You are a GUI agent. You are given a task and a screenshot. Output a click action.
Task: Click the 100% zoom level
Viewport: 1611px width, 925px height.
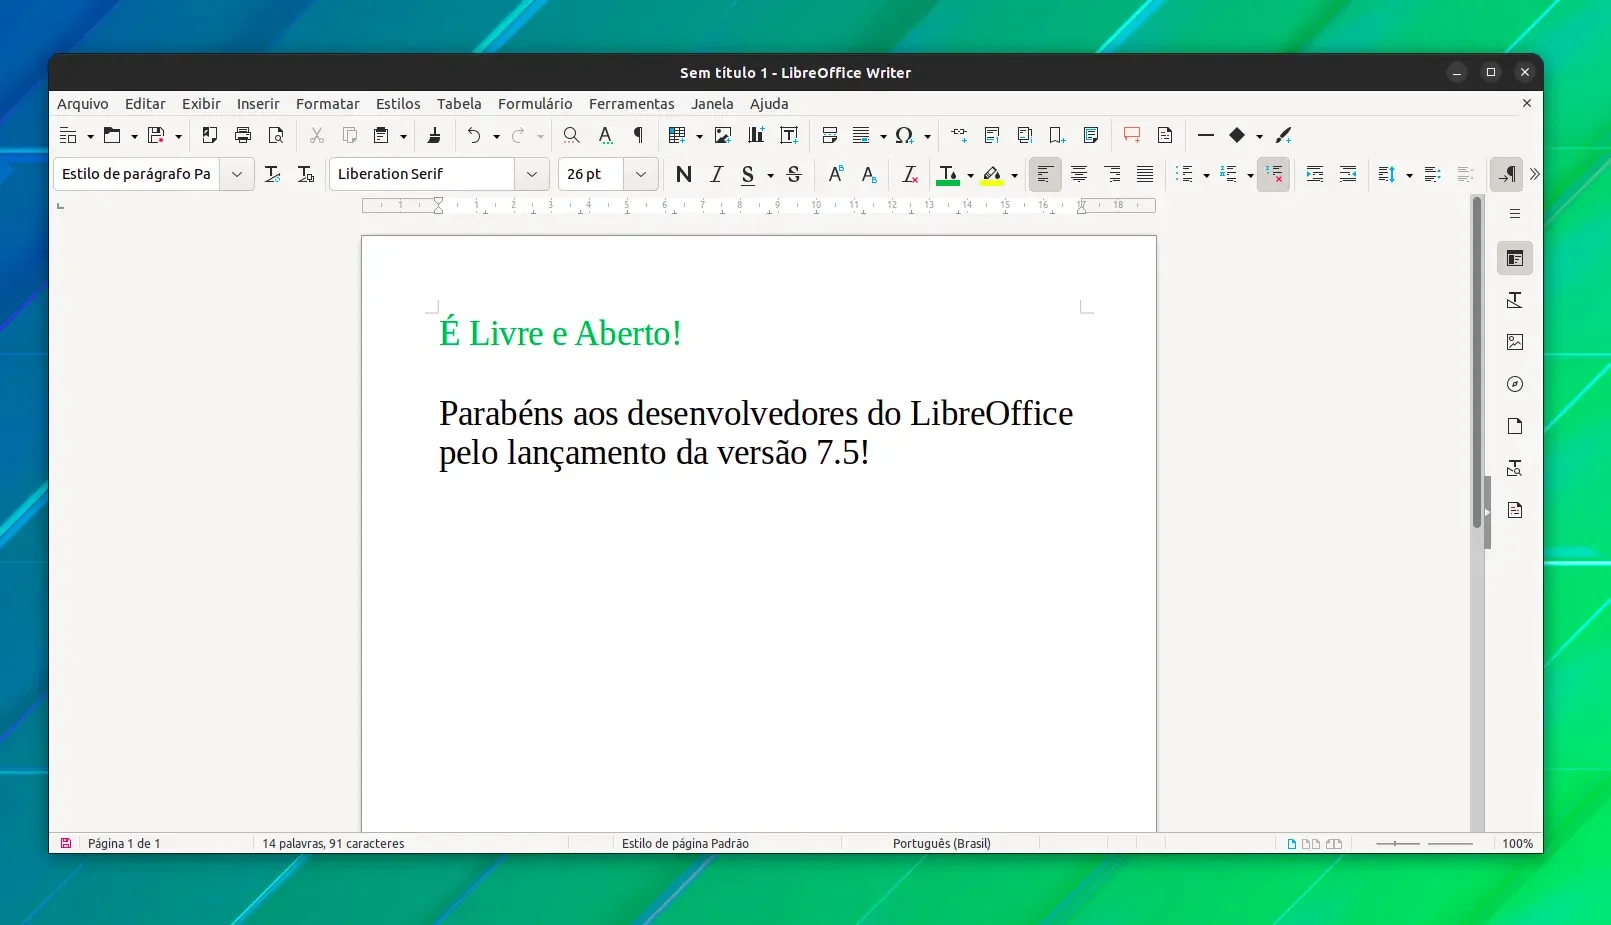click(1517, 844)
